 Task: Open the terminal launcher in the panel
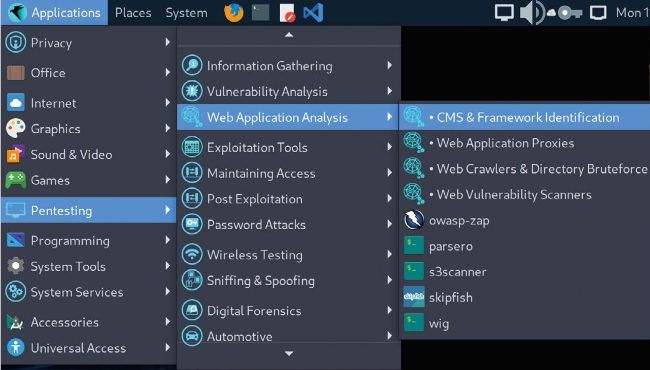(261, 12)
